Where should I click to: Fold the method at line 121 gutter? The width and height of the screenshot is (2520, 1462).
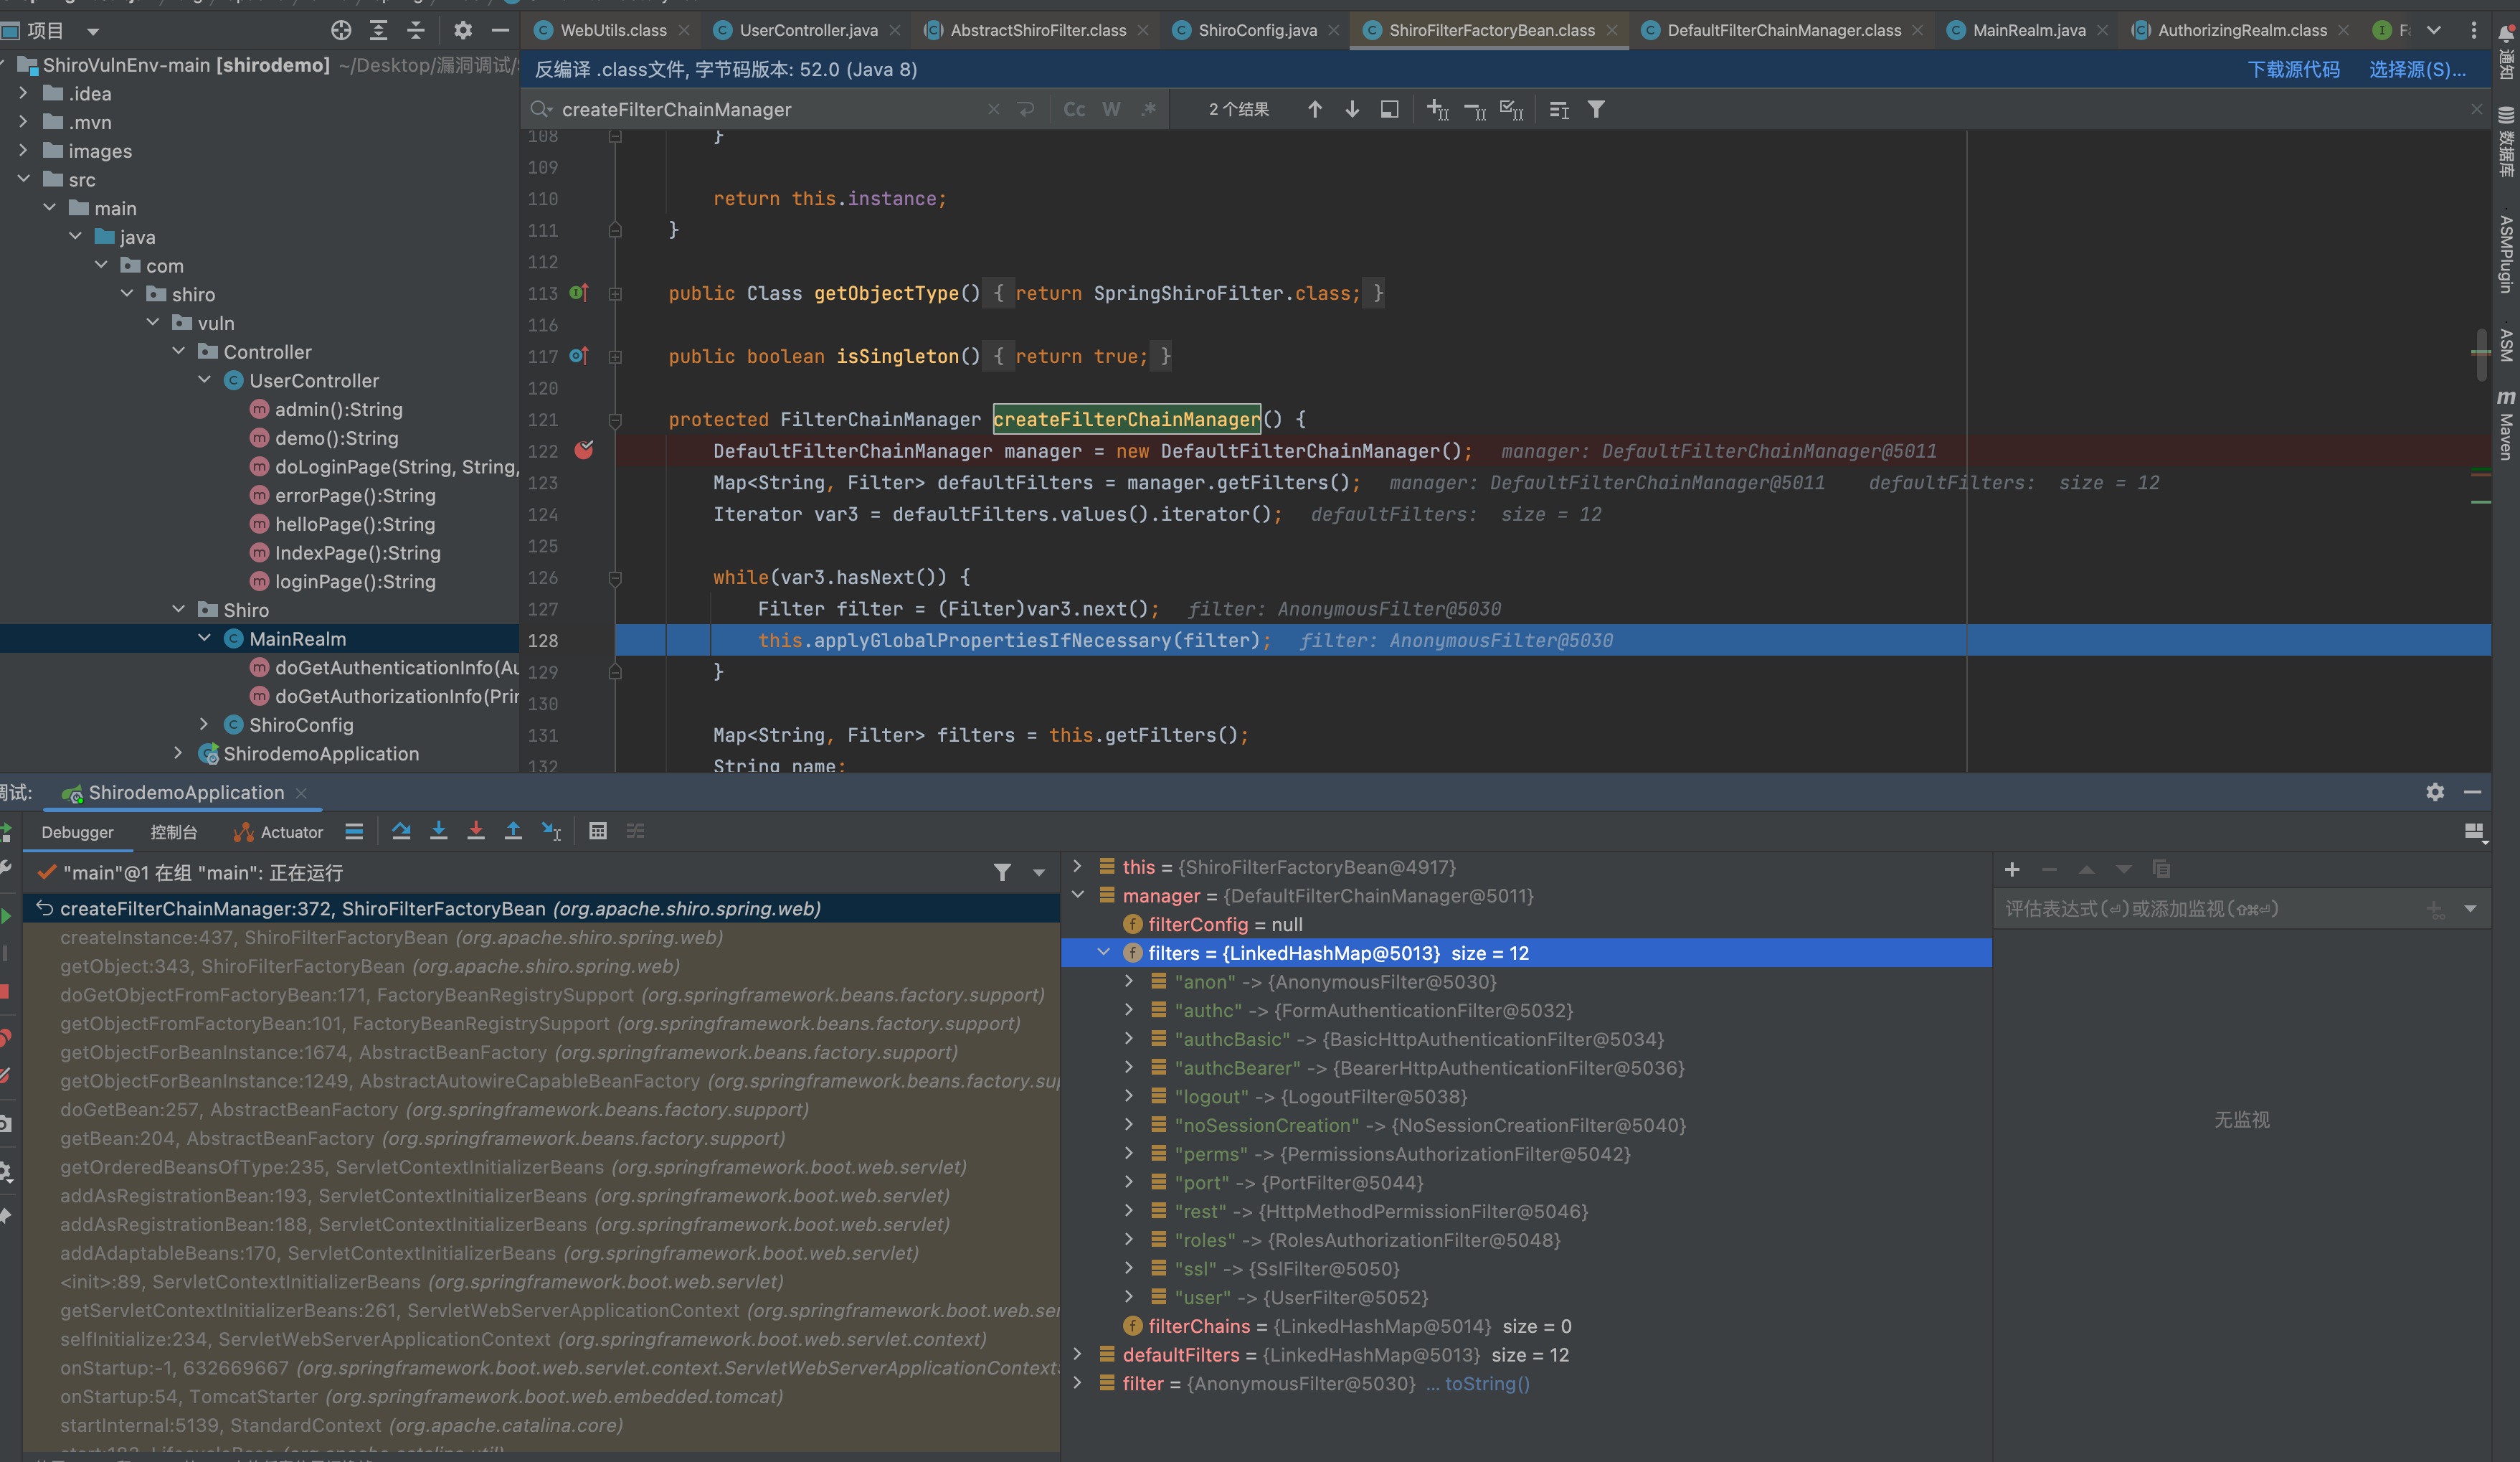[615, 420]
